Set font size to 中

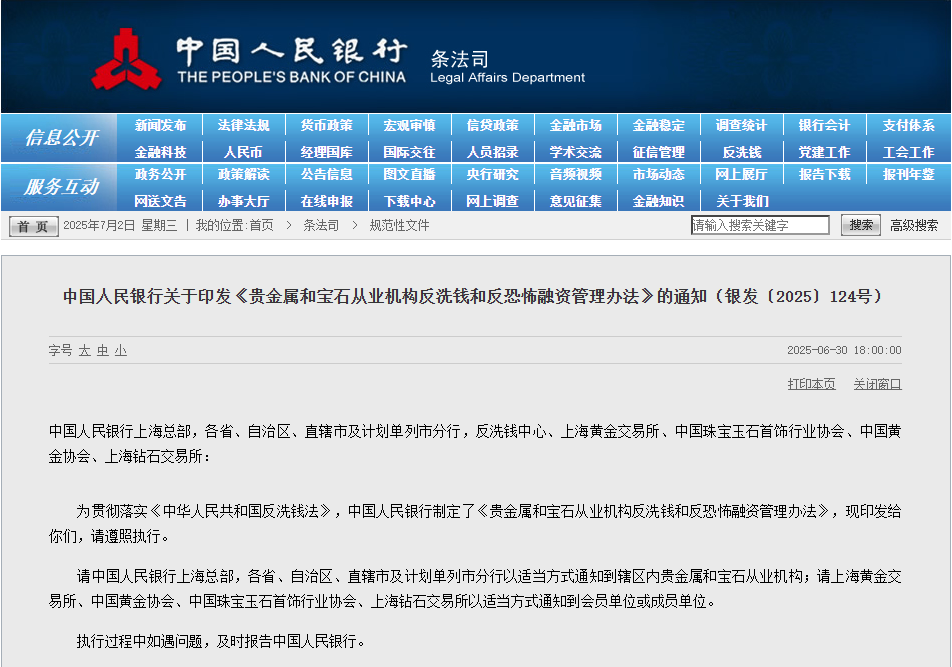(x=103, y=350)
